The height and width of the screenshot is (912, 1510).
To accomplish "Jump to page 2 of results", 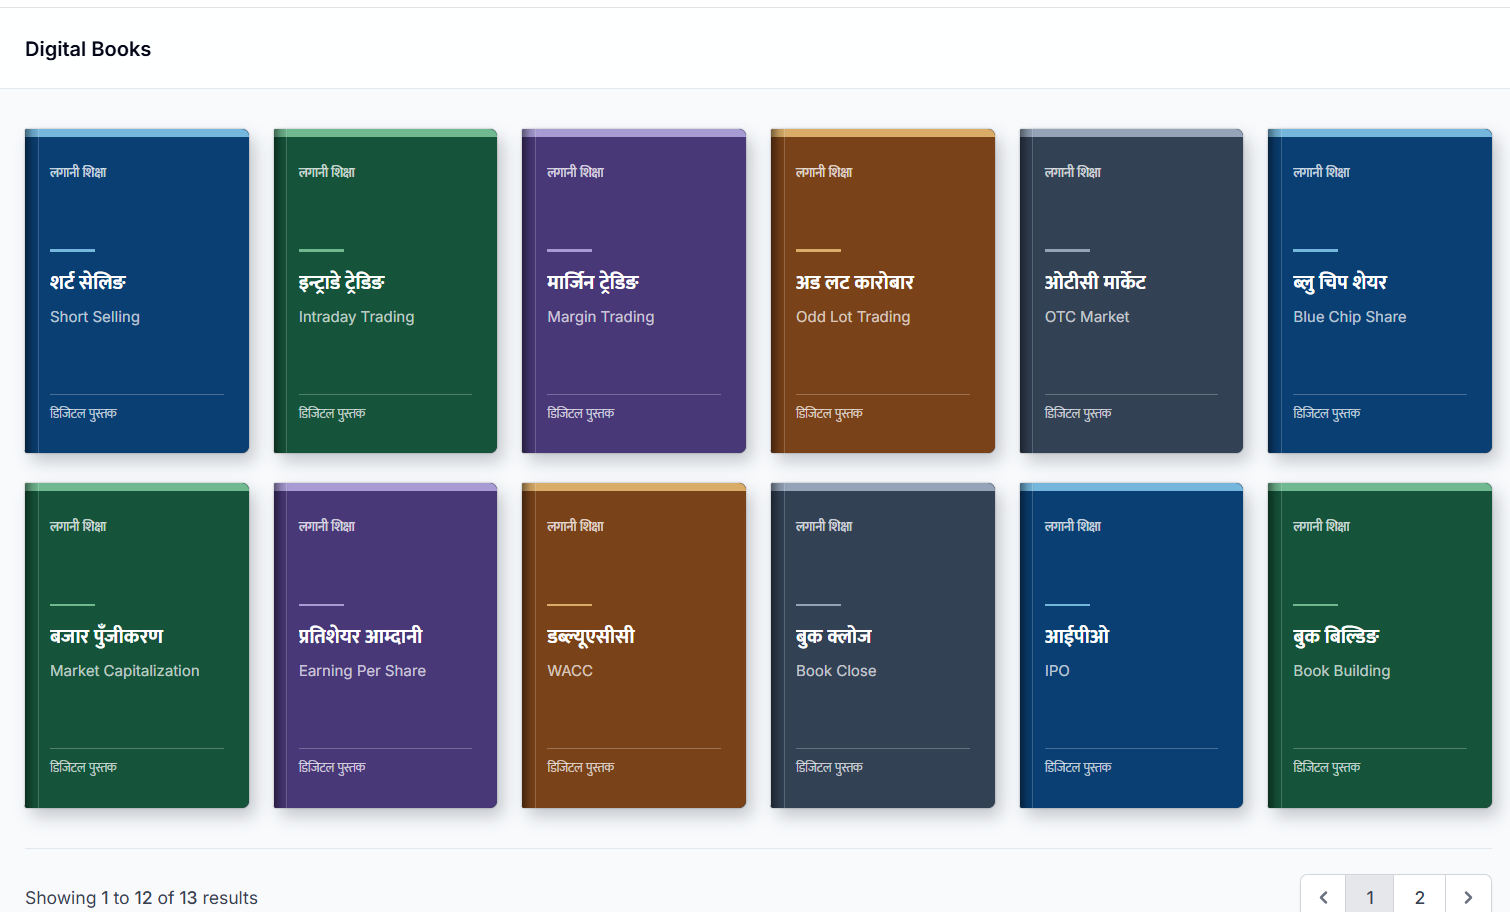I will 1419,897.
